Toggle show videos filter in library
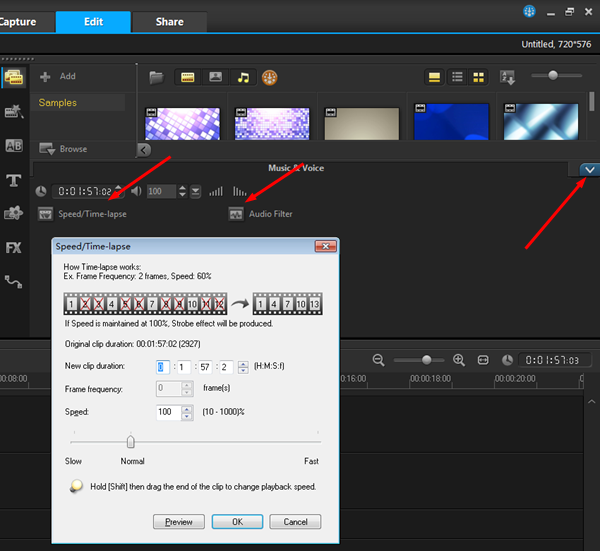 point(187,77)
